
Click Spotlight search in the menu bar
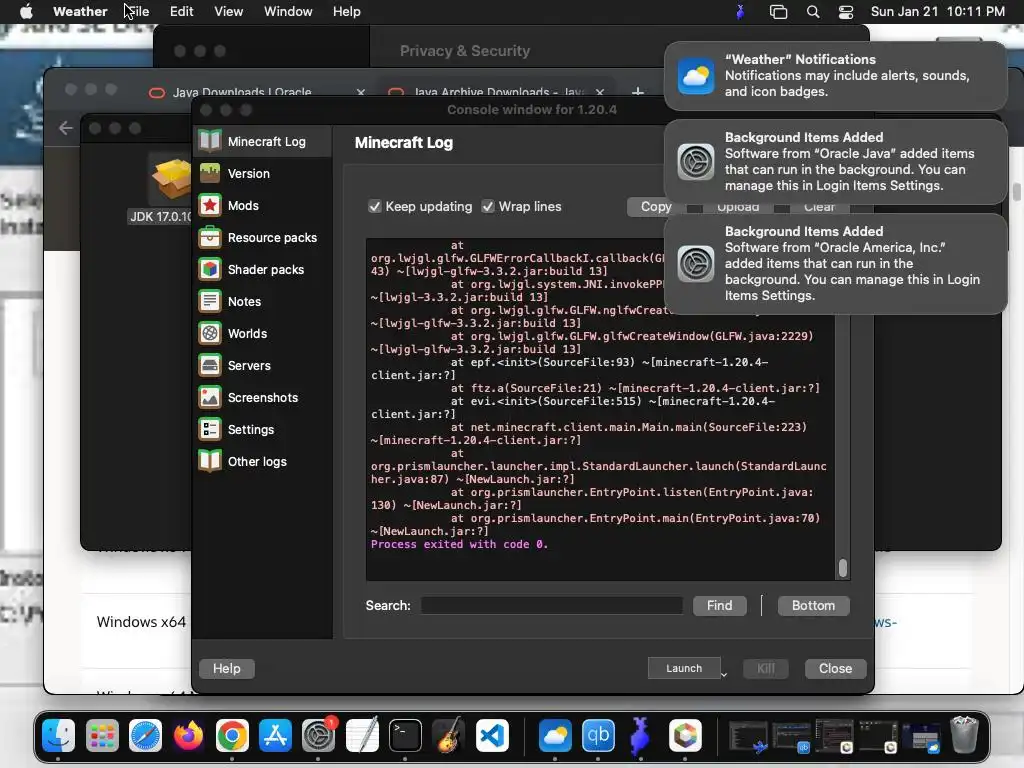pyautogui.click(x=812, y=12)
